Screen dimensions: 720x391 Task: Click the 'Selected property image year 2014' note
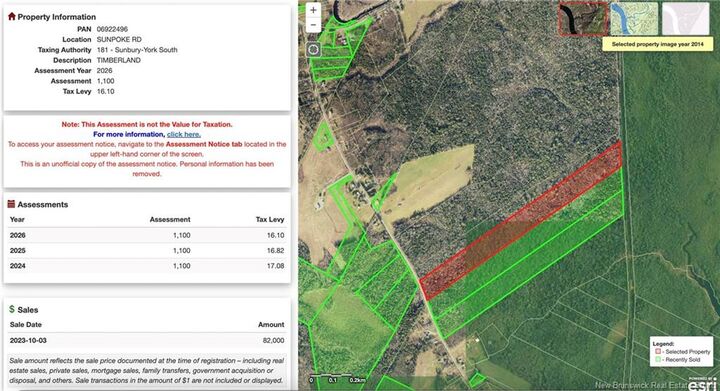(658, 44)
